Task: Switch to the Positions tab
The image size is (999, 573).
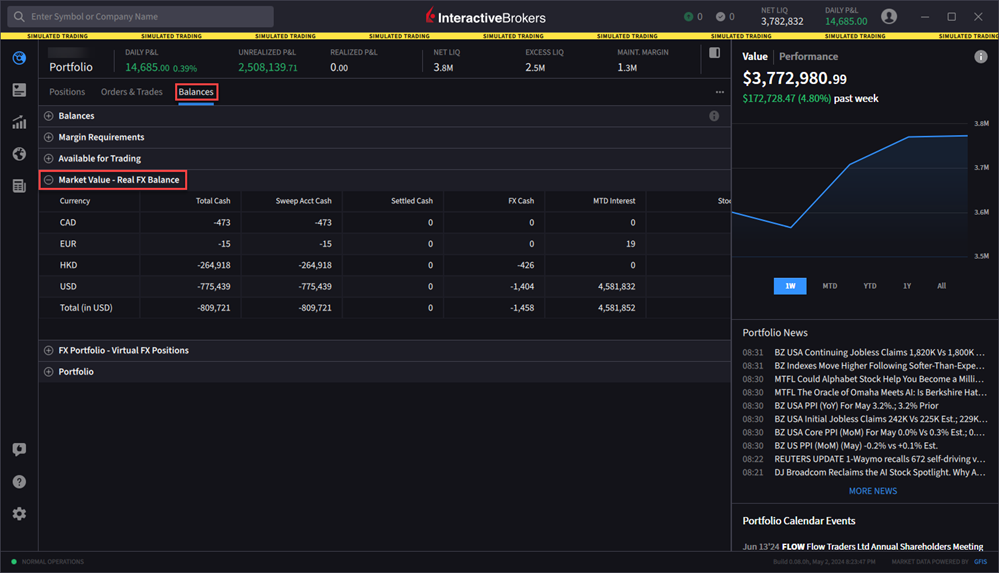Action: pyautogui.click(x=67, y=92)
